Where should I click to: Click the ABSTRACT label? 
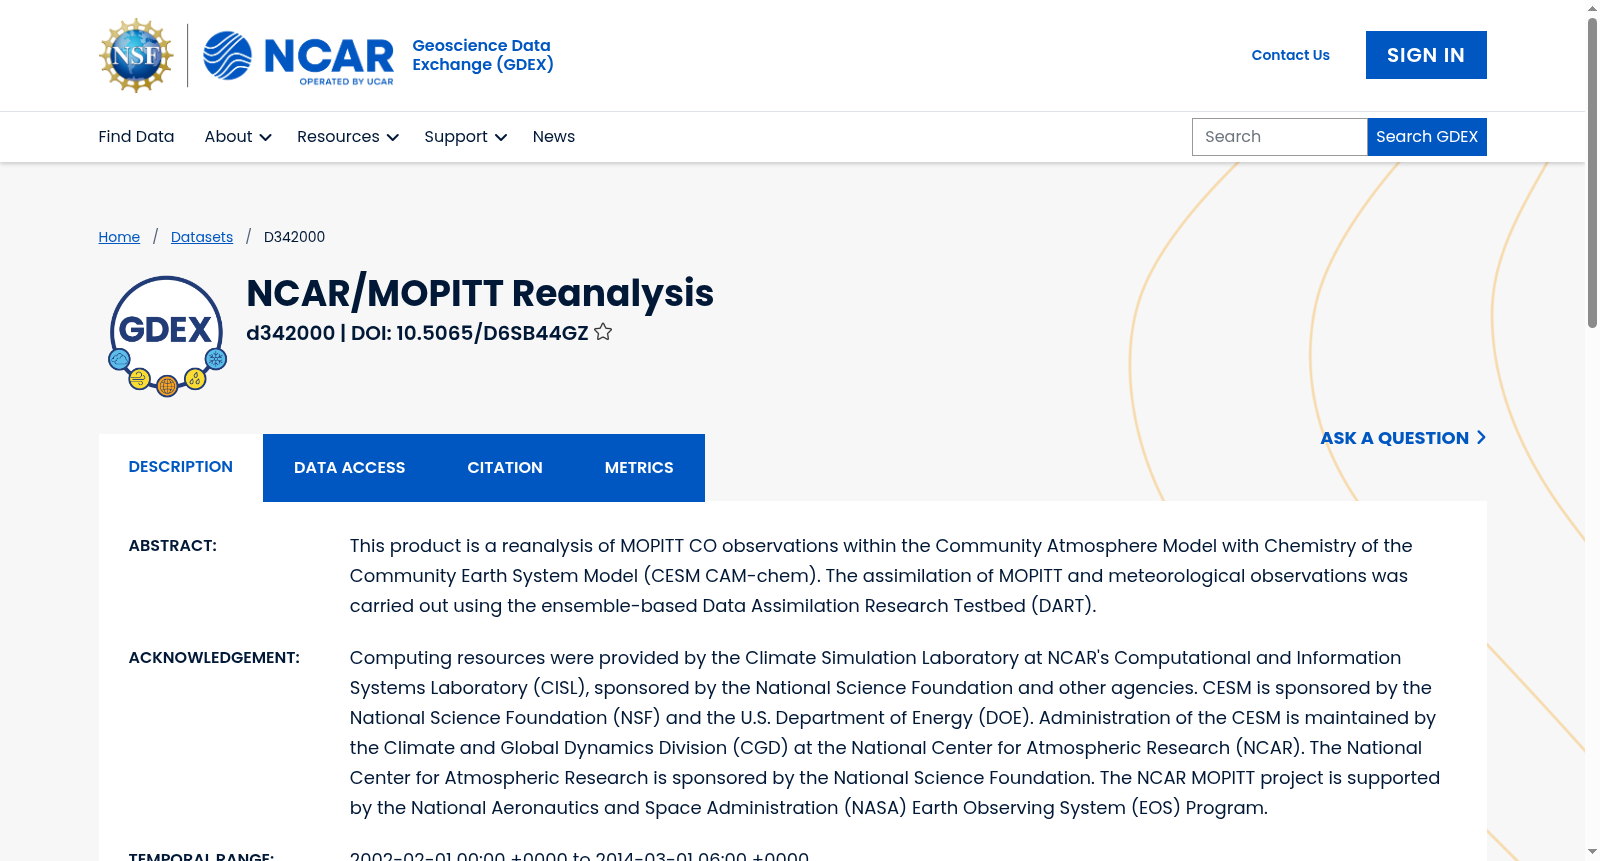tap(173, 546)
